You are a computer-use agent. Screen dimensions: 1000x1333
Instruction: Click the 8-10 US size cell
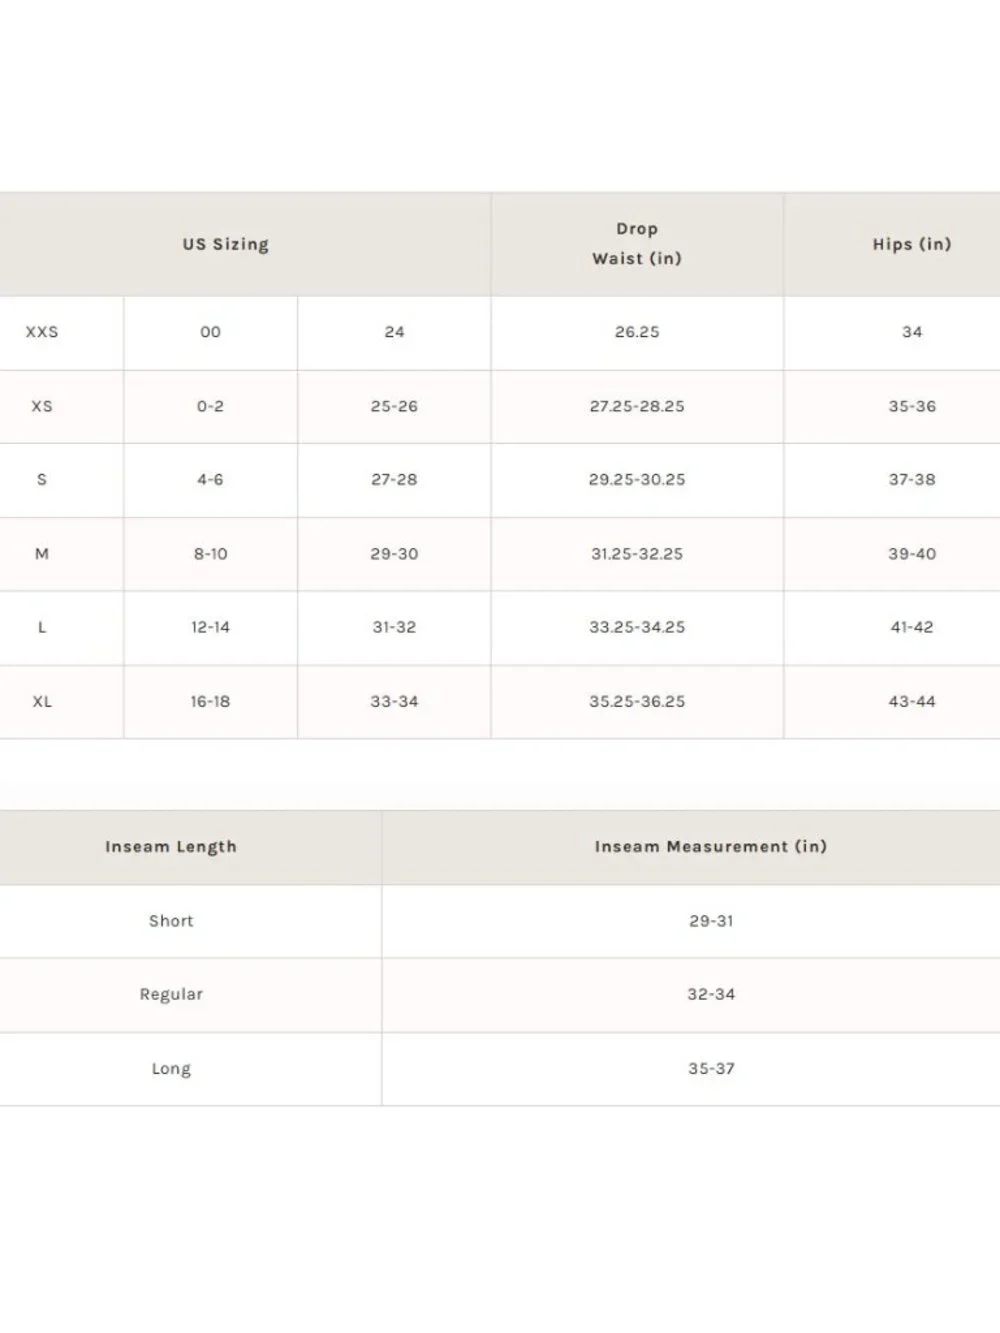pyautogui.click(x=210, y=553)
